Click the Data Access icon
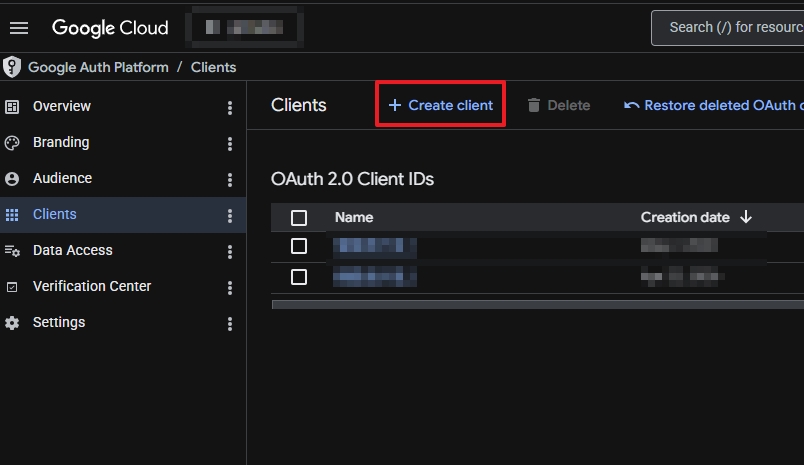This screenshot has width=804, height=465. click(12, 251)
